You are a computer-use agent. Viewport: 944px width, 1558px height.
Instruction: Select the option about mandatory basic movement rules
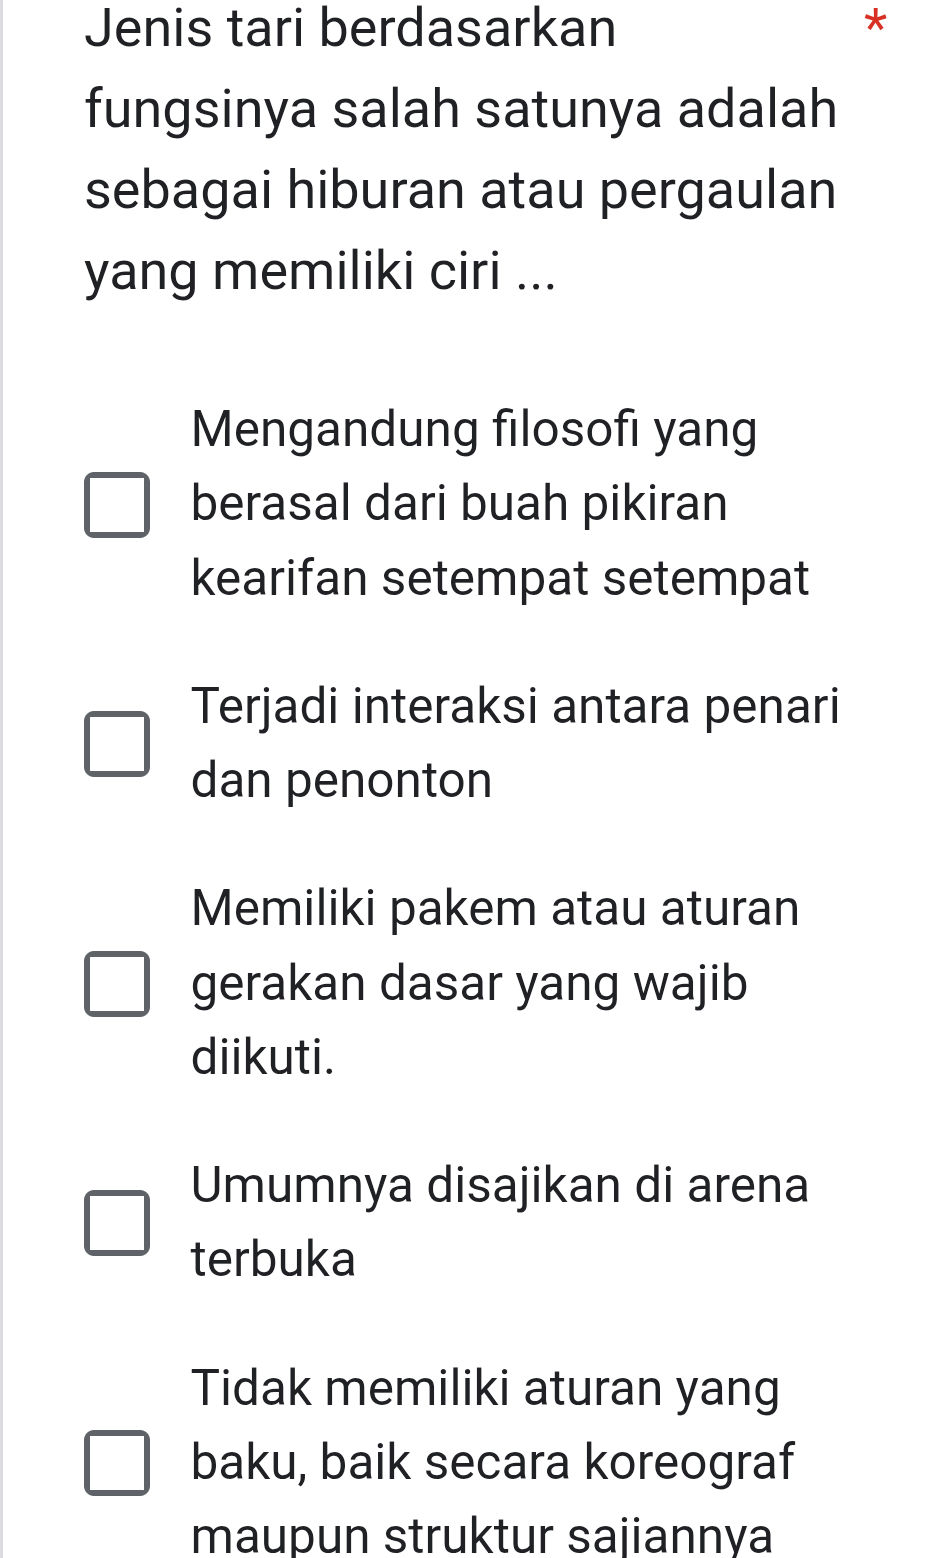pos(118,984)
